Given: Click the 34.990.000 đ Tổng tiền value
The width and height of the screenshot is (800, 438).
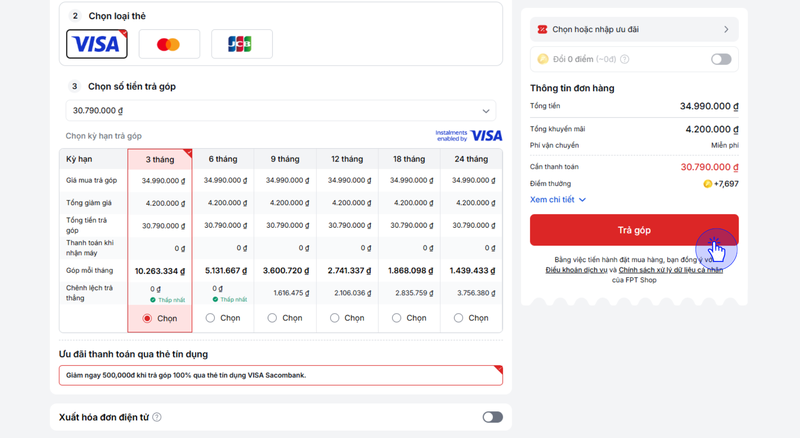Looking at the screenshot, I should tap(709, 106).
